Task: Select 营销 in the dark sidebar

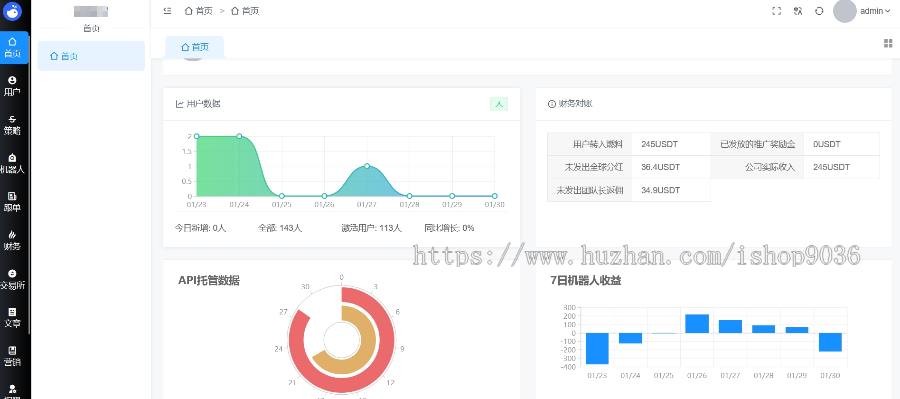Action: (12, 357)
